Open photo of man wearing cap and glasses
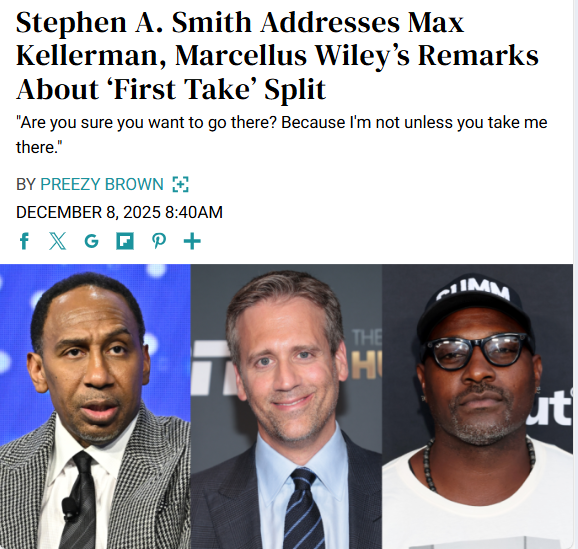This screenshot has height=549, width=578. click(x=477, y=406)
